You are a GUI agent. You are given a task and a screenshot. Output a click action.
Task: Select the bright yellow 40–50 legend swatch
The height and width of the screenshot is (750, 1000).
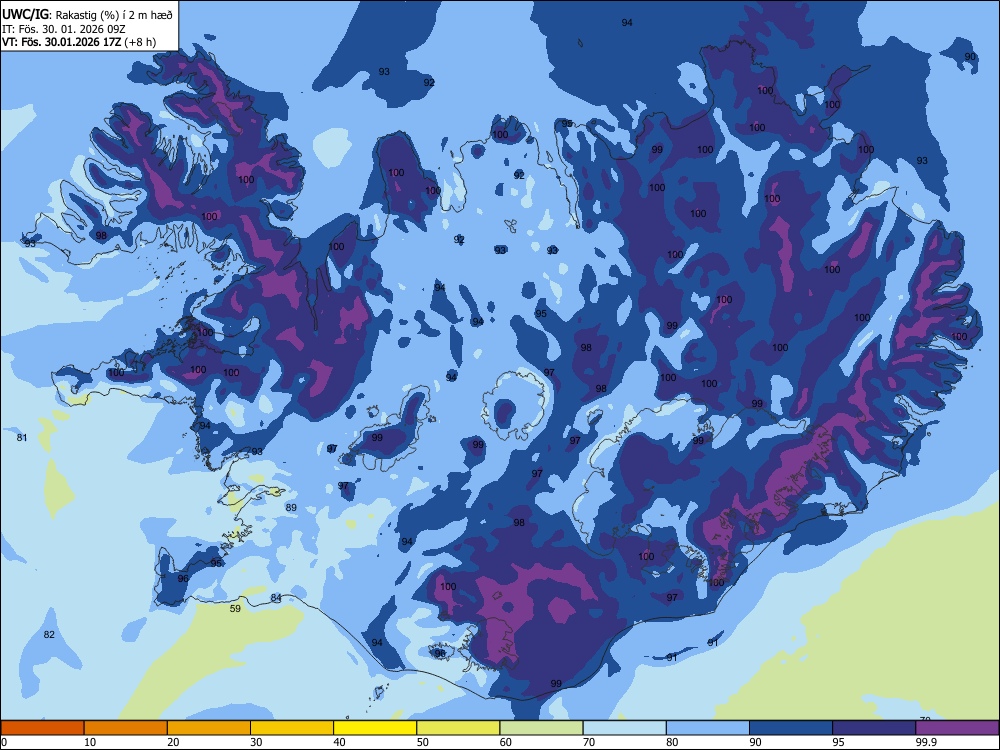[x=375, y=728]
